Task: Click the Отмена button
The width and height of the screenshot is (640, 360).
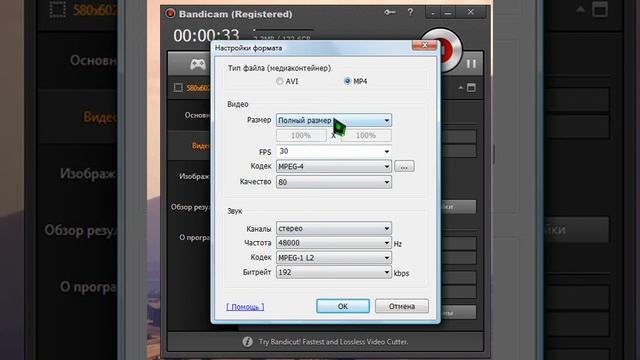Action: point(402,306)
